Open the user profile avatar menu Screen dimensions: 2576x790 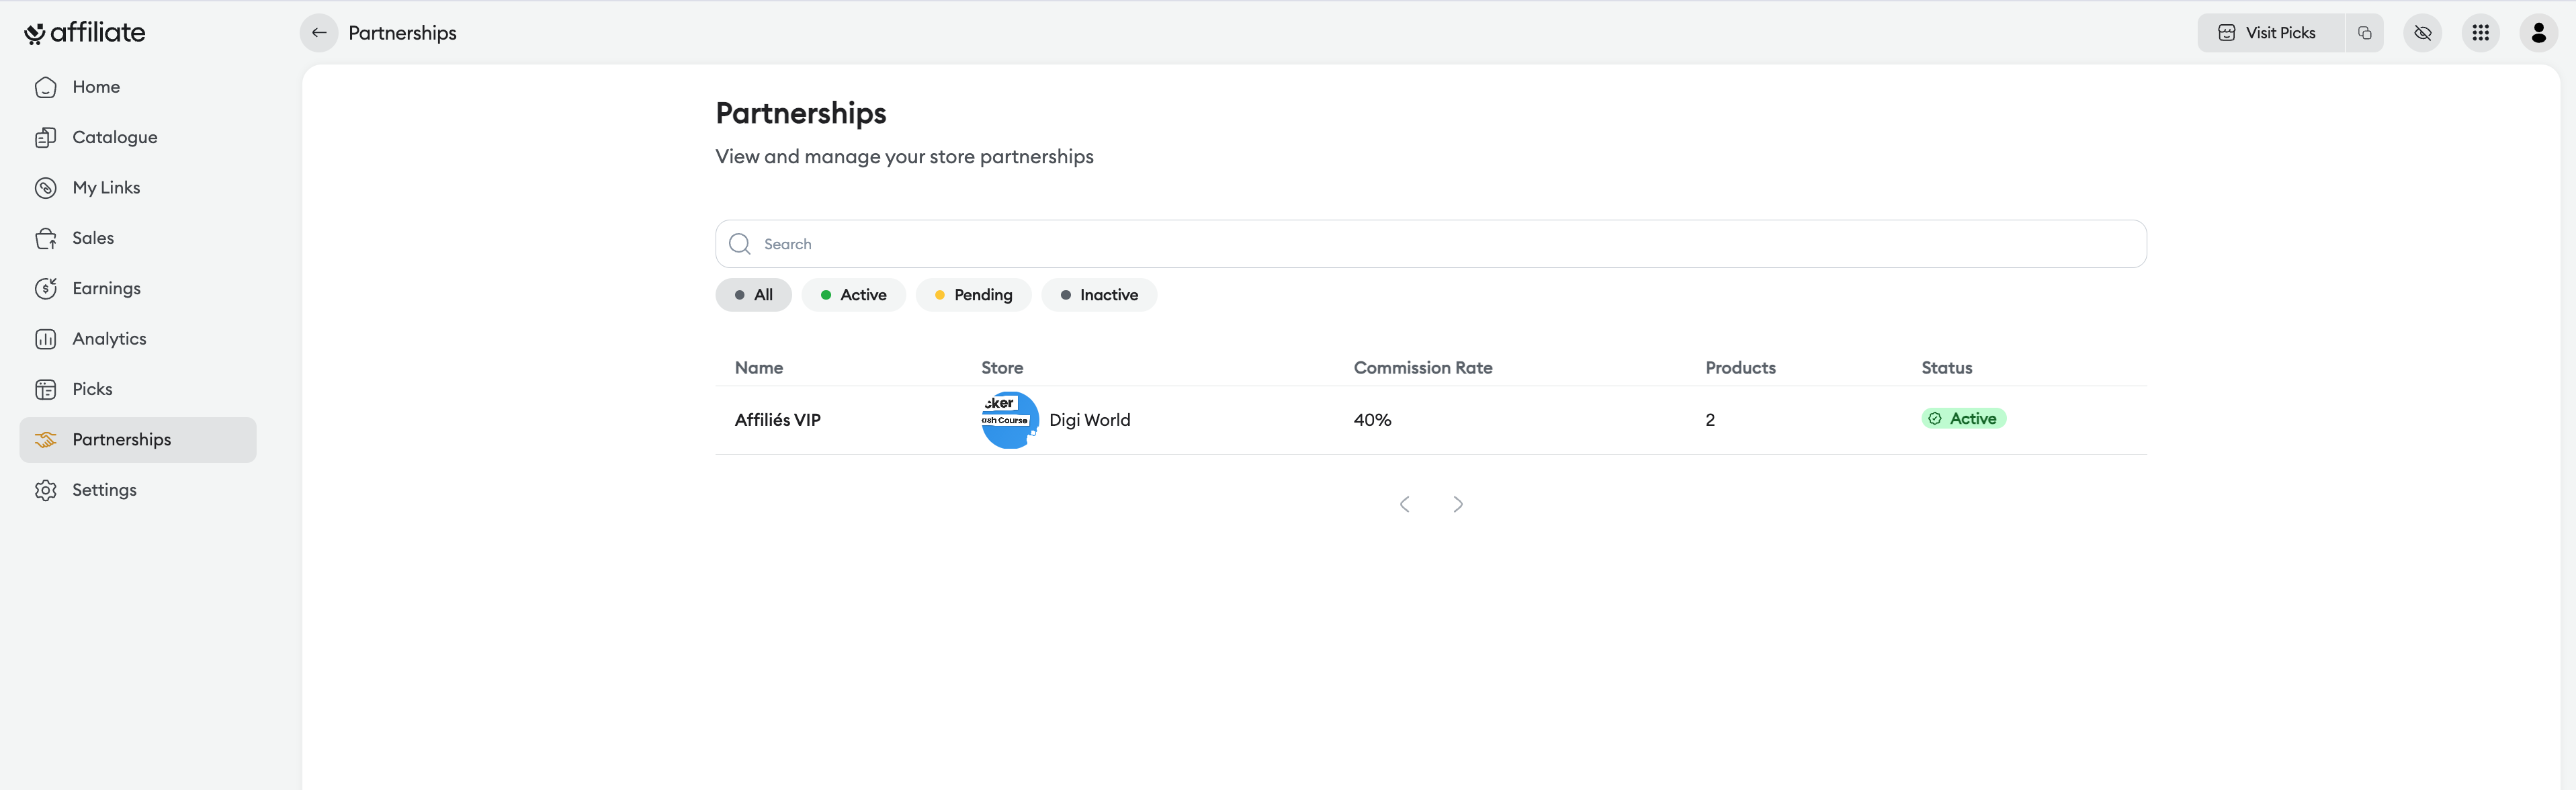(x=2538, y=33)
